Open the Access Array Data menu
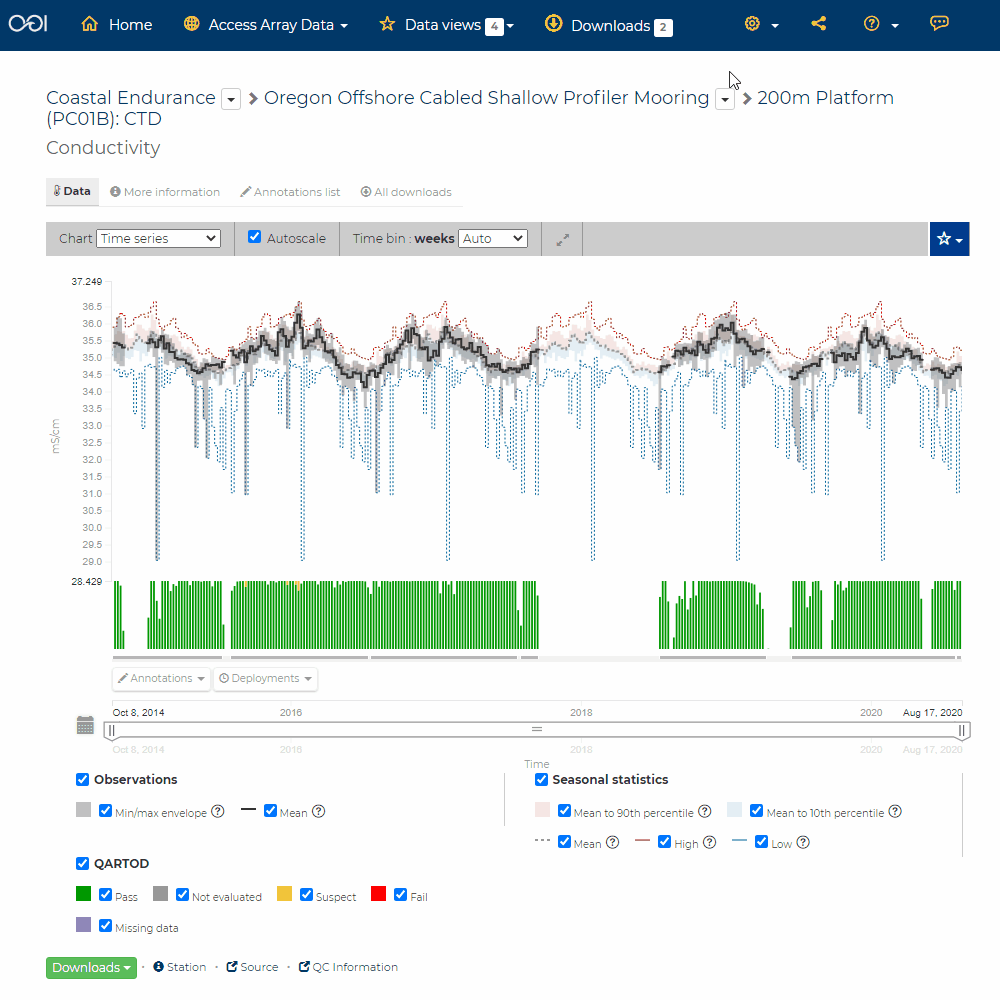The height and width of the screenshot is (1000, 1000). [x=266, y=25]
